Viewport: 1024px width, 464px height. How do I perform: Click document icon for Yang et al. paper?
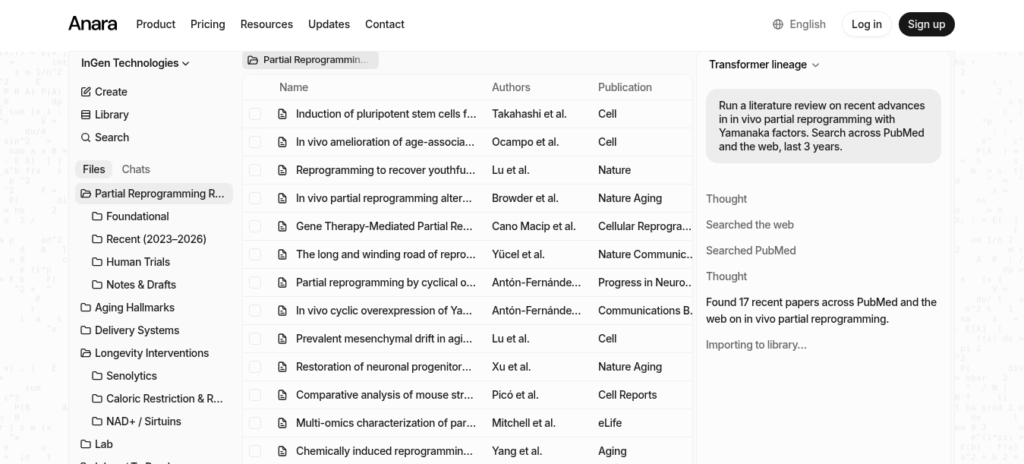(x=282, y=451)
